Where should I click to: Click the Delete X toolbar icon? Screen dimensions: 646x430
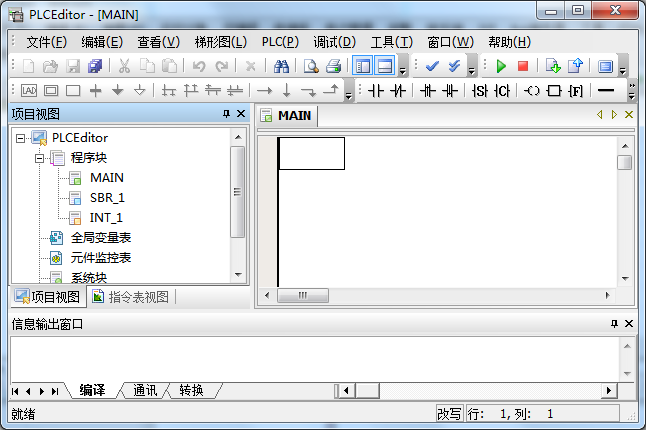click(250, 66)
